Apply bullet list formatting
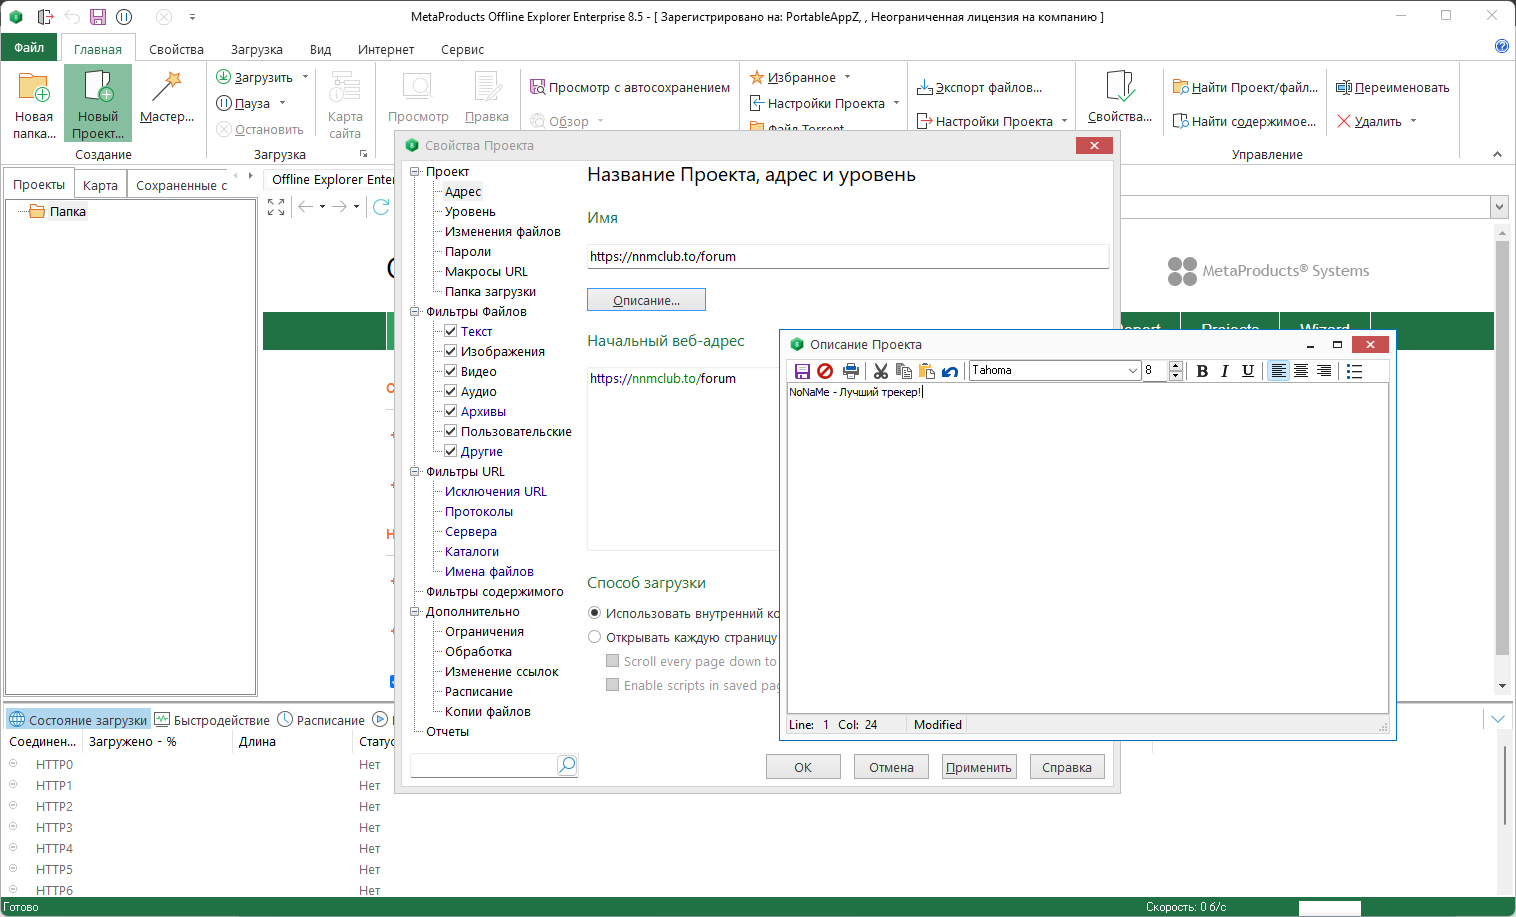Screen dimensions: 1516x917 1355,371
